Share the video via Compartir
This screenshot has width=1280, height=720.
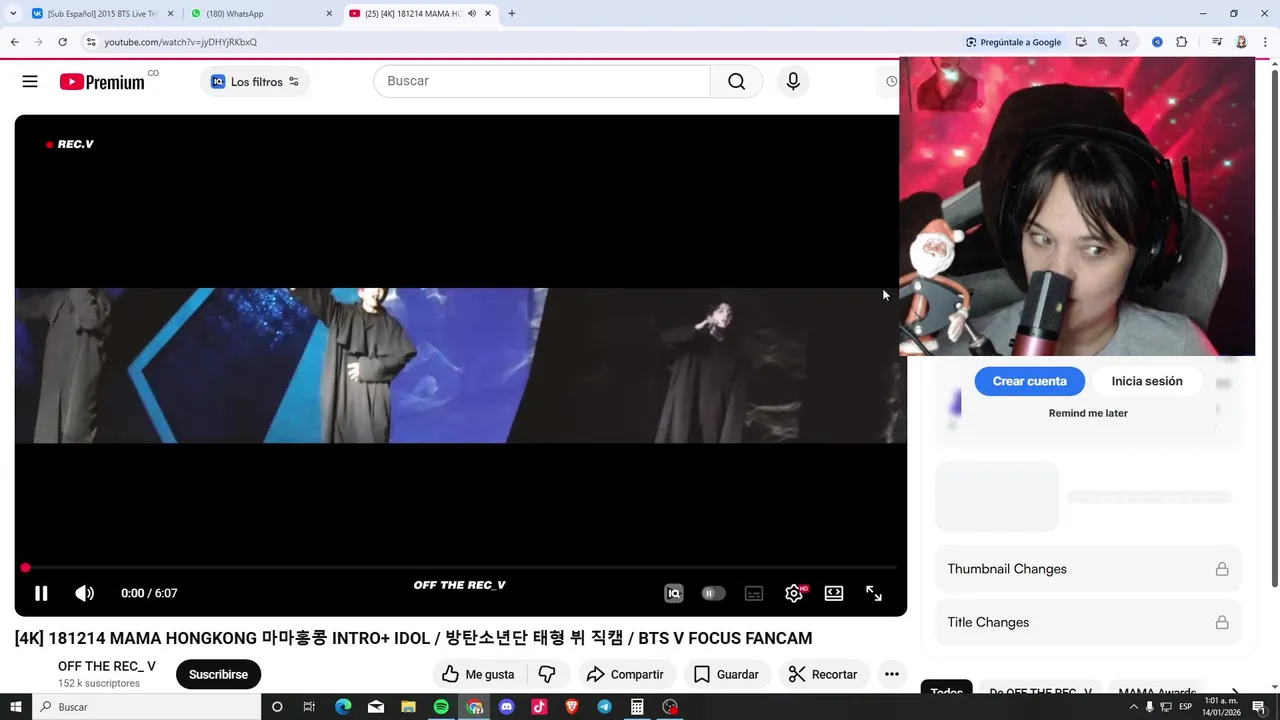[x=625, y=674]
